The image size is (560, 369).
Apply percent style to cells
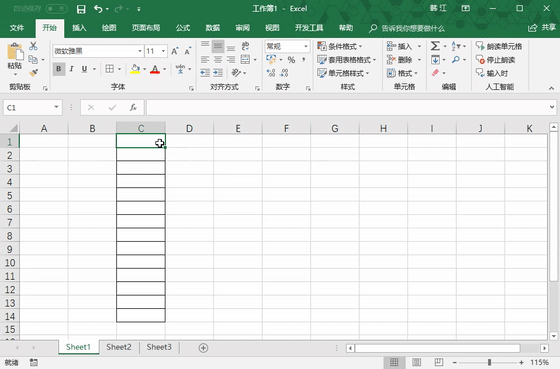click(x=291, y=60)
